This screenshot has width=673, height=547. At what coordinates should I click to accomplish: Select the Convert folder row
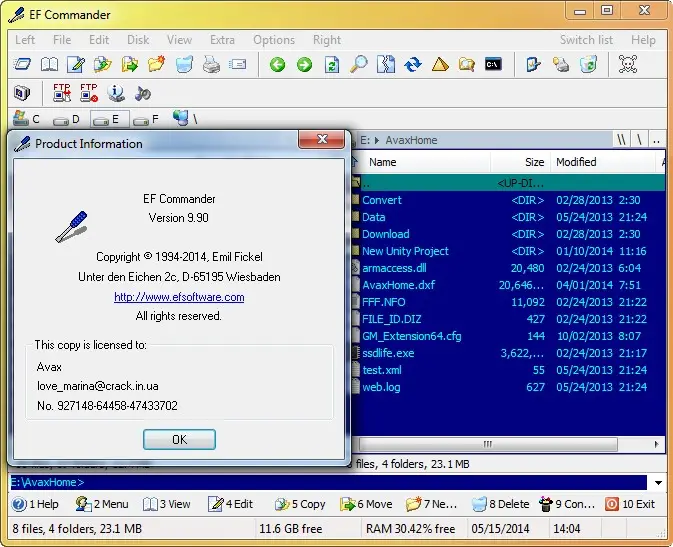pyautogui.click(x=509, y=200)
